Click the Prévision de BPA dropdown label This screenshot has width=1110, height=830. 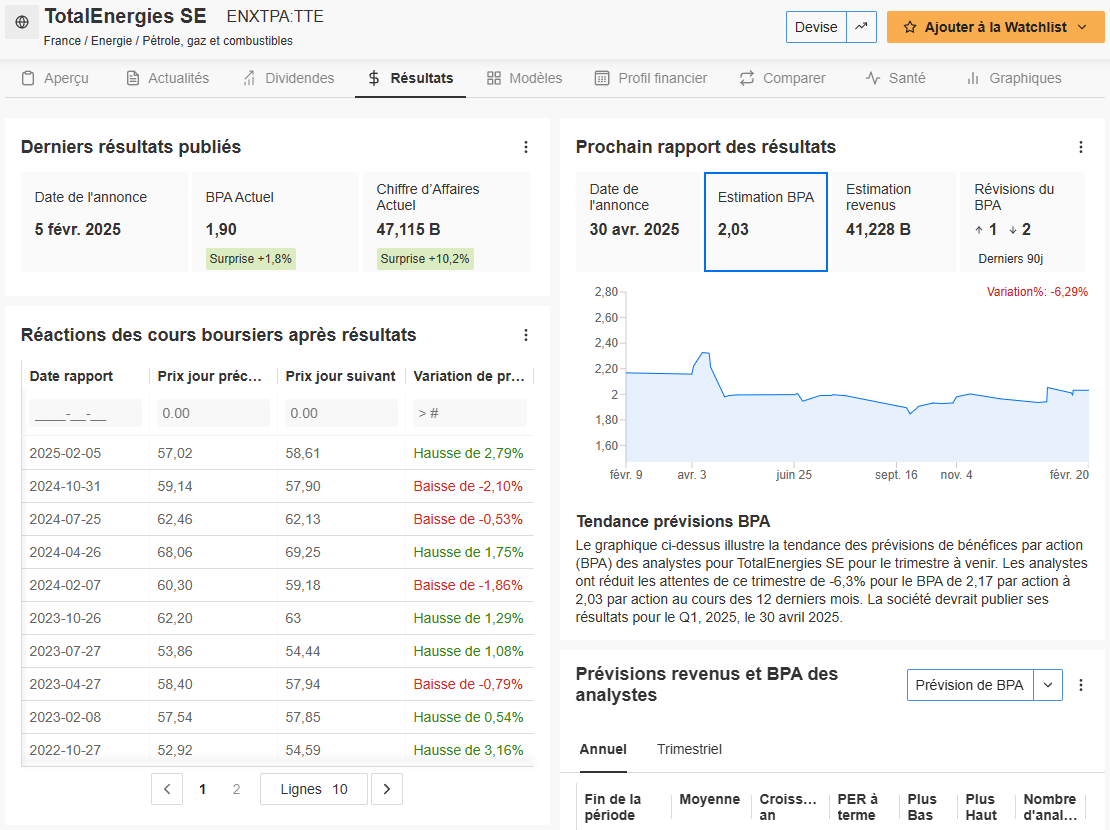pyautogui.click(x=970, y=685)
